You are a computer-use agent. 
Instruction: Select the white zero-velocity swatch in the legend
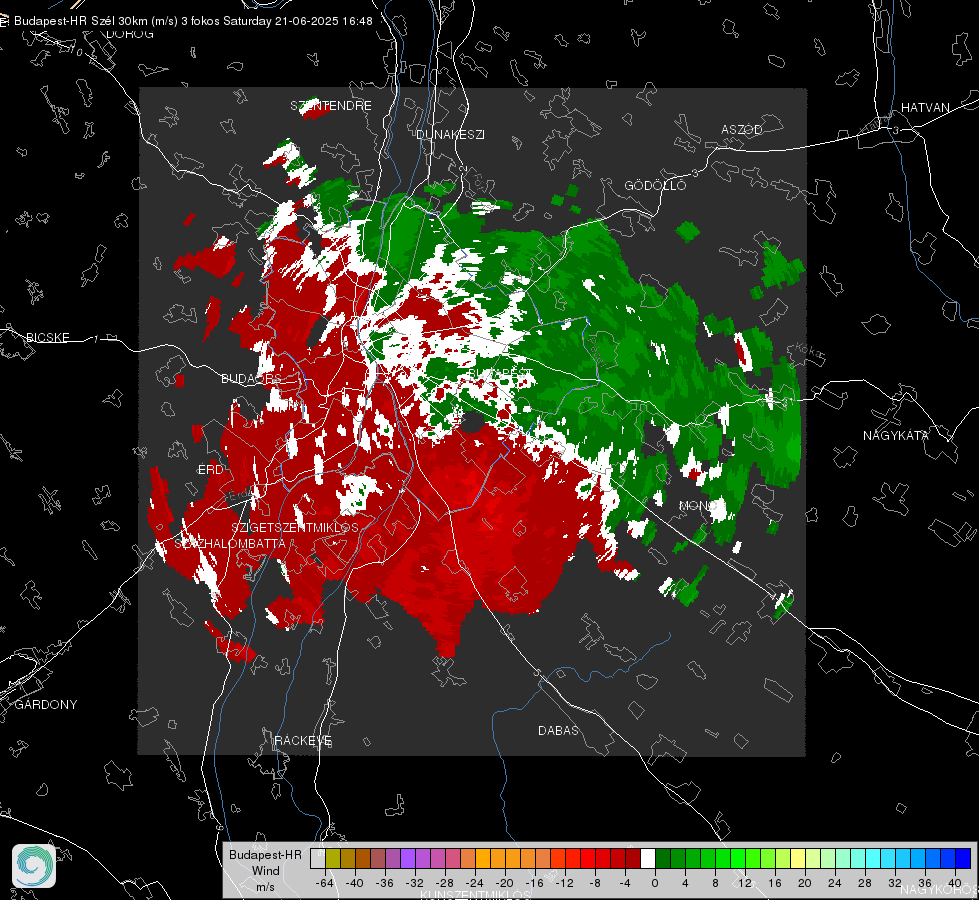click(x=648, y=858)
